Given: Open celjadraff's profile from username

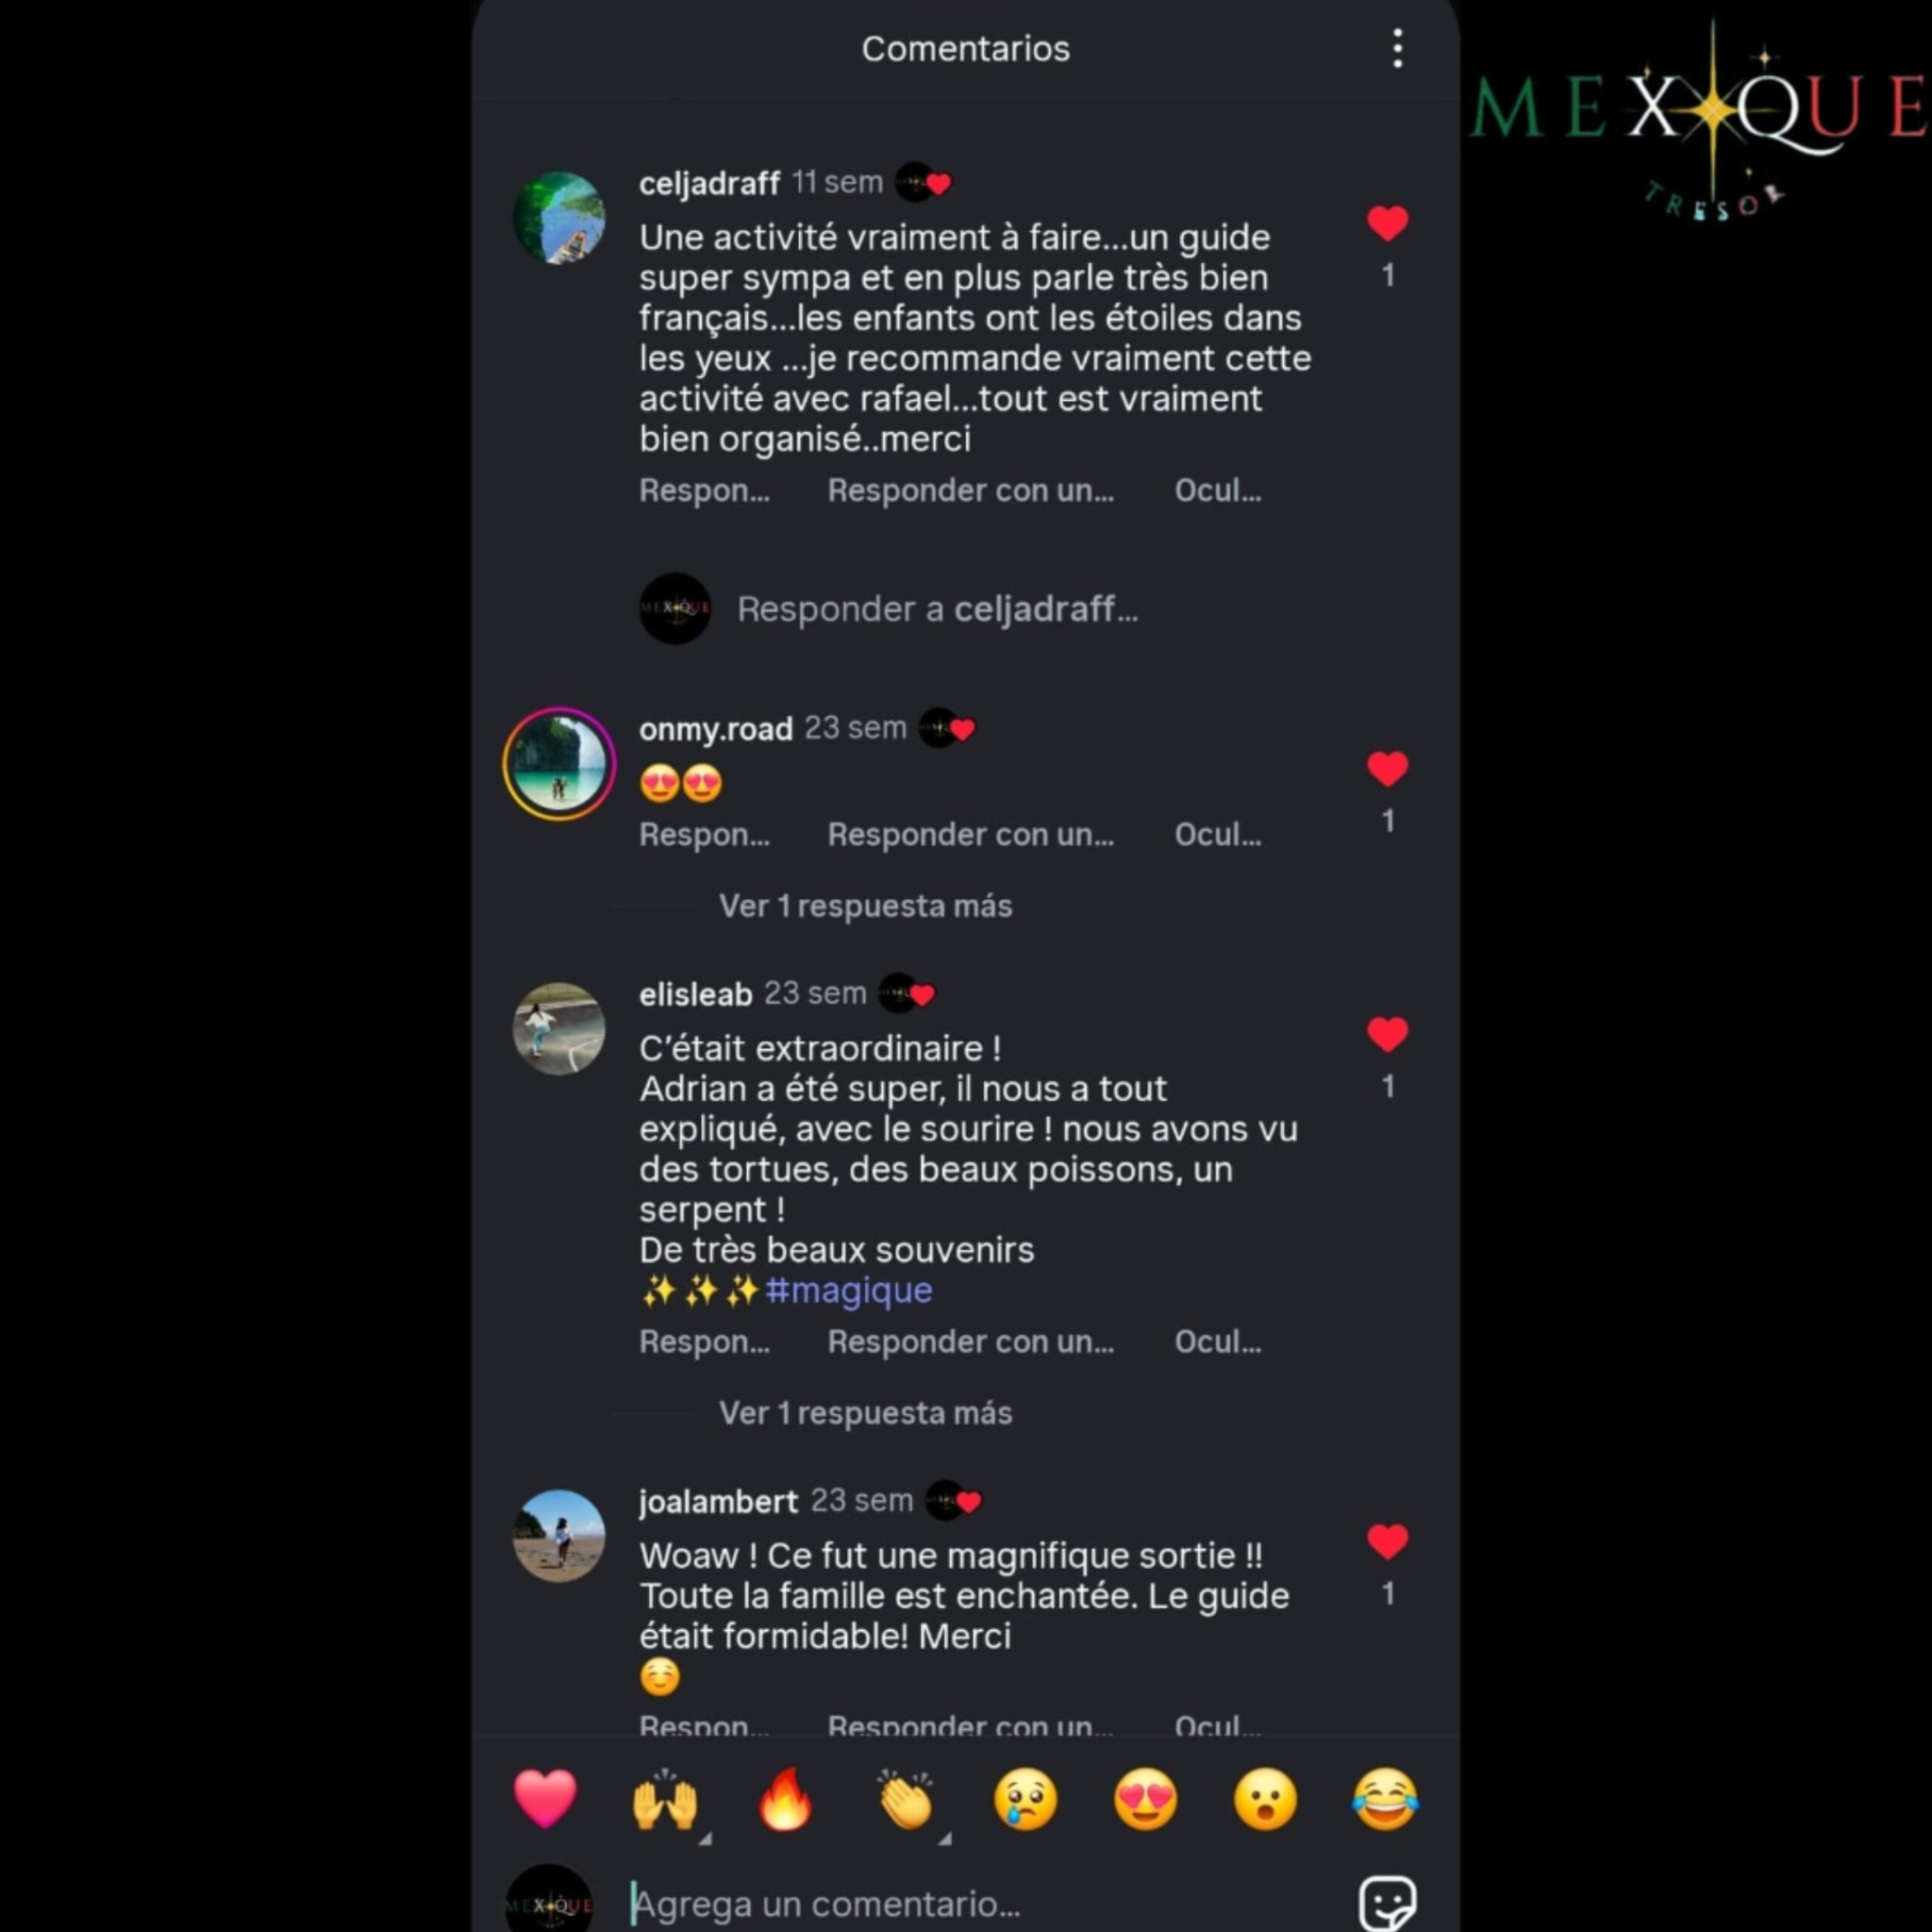Looking at the screenshot, I should coord(709,183).
